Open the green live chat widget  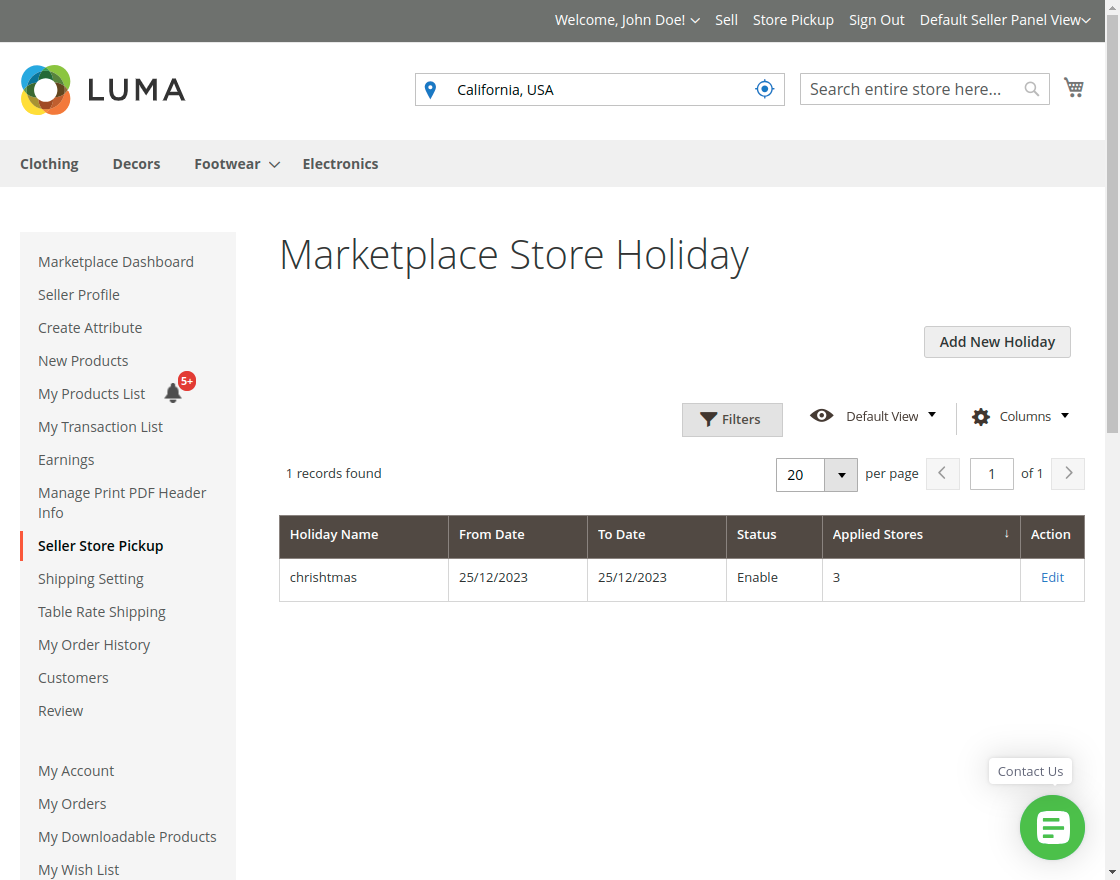1052,828
